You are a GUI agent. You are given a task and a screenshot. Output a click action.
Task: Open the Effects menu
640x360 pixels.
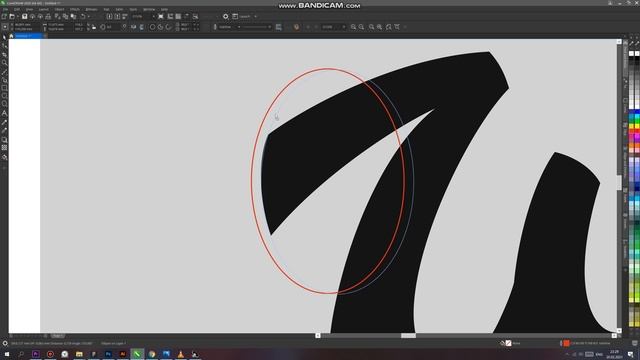75,9
